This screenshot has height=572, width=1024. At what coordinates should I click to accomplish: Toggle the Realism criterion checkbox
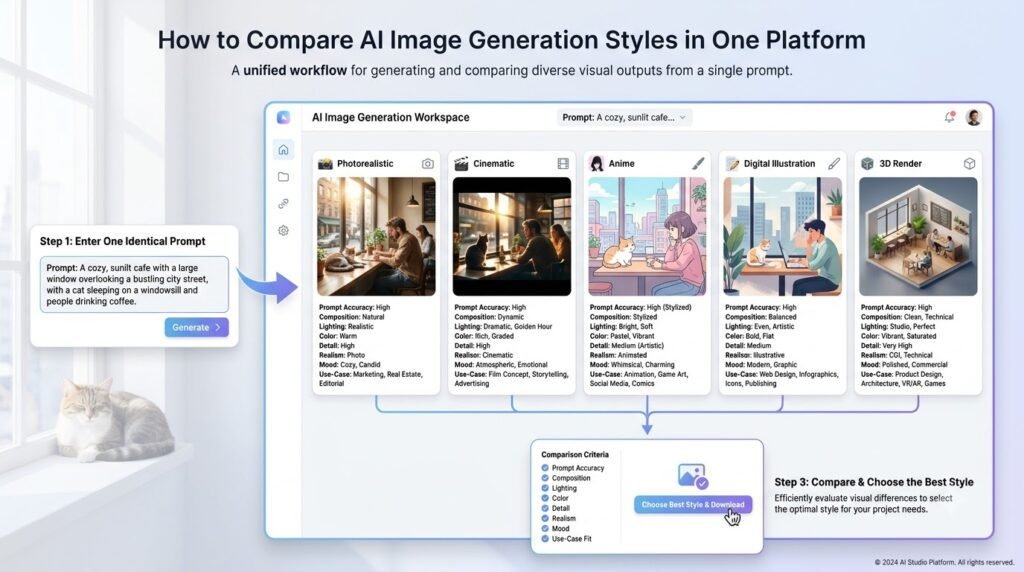pos(545,518)
